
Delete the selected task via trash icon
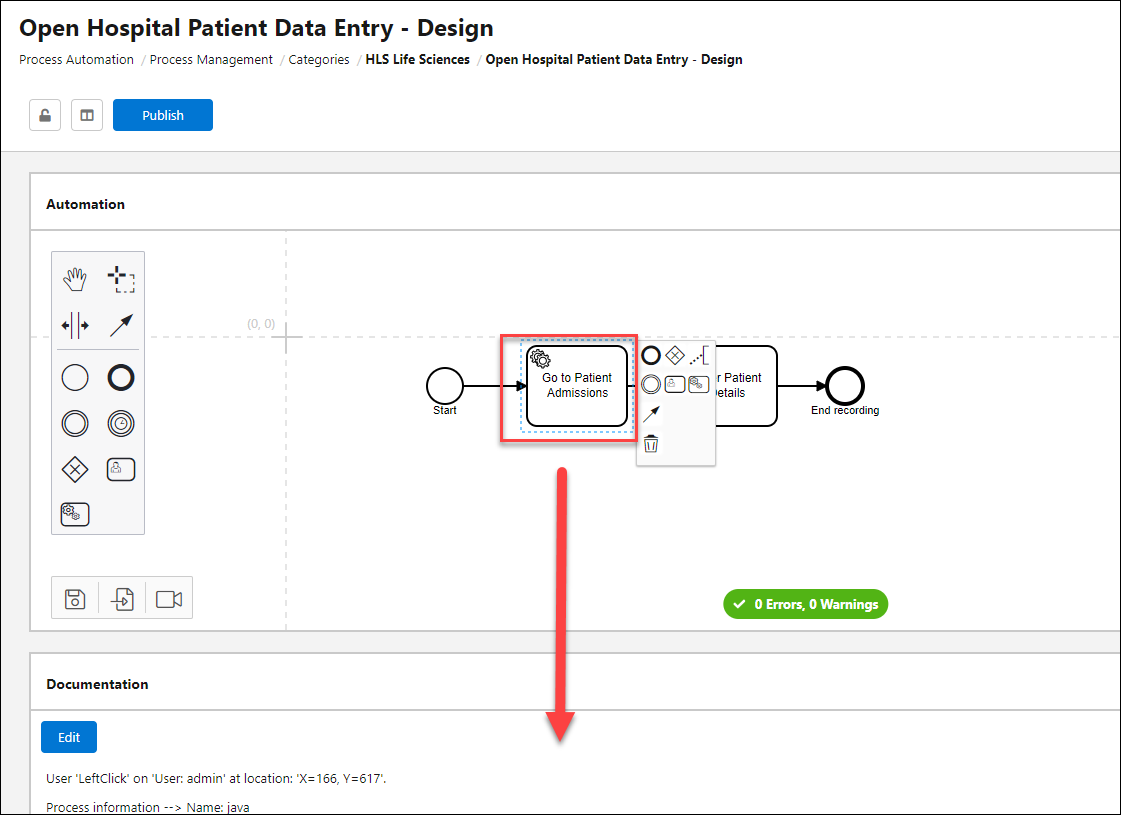pyautogui.click(x=651, y=442)
